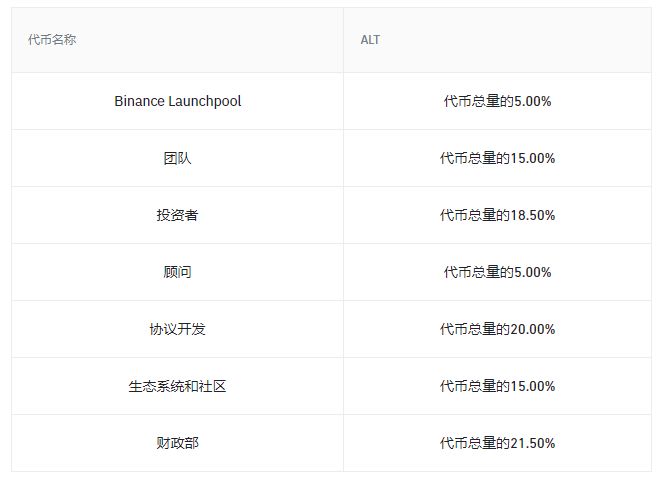The width and height of the screenshot is (663, 482).
Task: Click the word Launchpool in first row
Action: (204, 101)
